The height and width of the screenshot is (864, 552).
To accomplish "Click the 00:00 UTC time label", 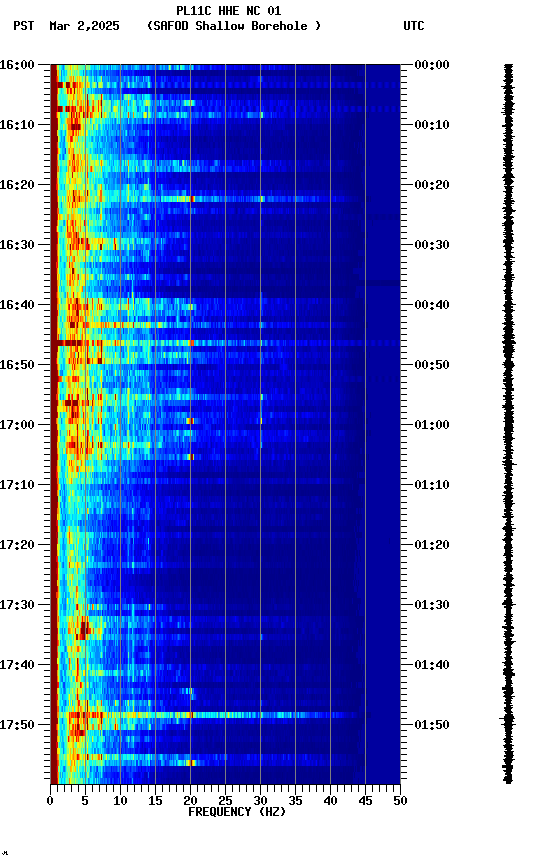I will pos(432,65).
